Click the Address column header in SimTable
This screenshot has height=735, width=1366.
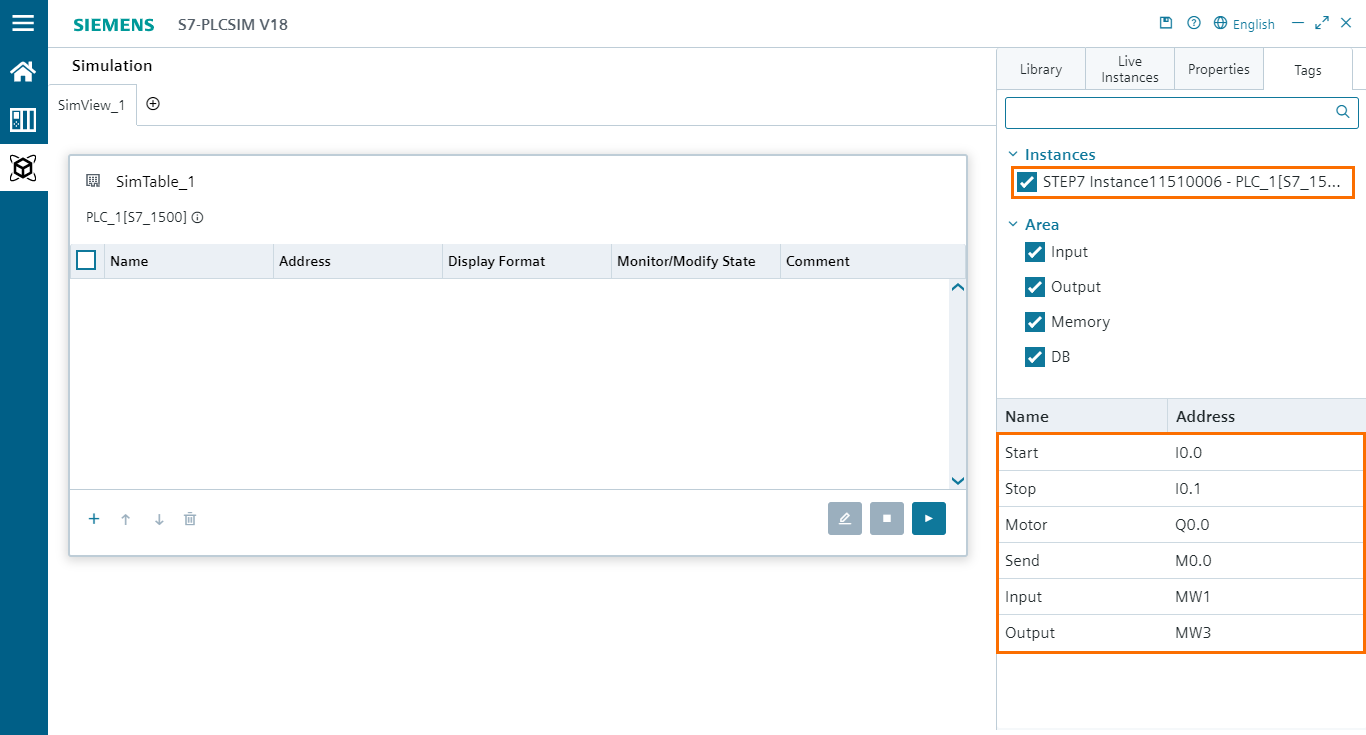[x=358, y=261]
